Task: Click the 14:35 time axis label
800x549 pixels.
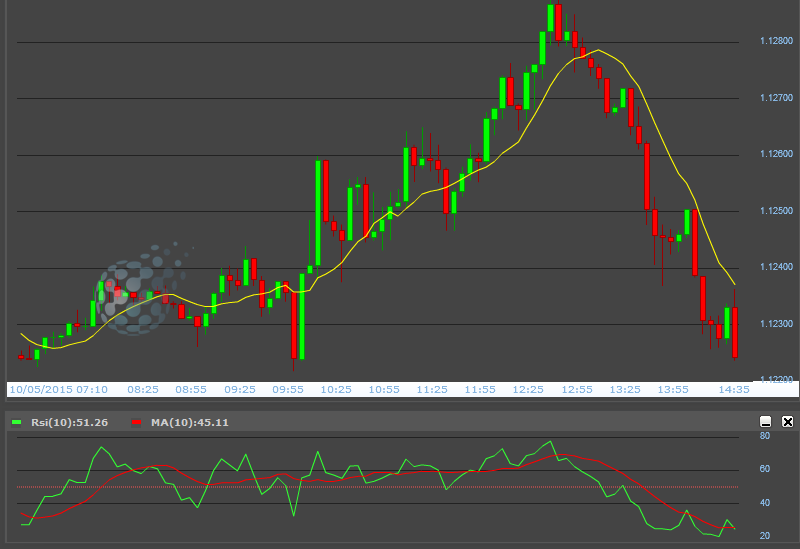Action: [x=734, y=389]
